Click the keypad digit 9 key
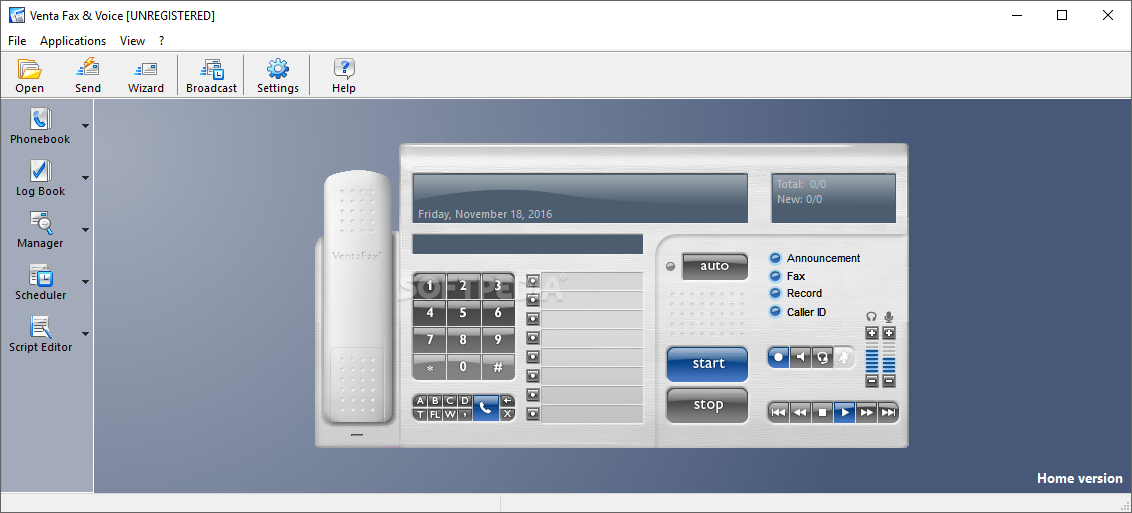1132x513 pixels. 498,340
